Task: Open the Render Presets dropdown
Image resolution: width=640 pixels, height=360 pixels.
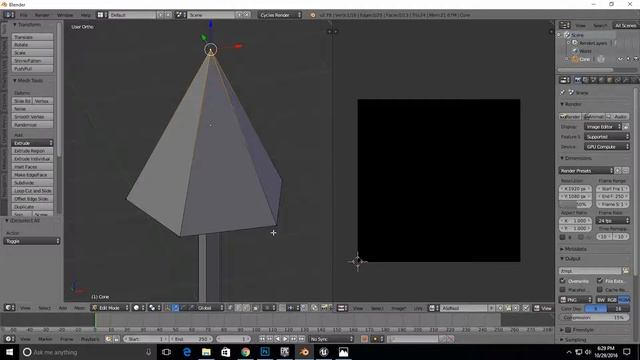Action: coord(586,171)
